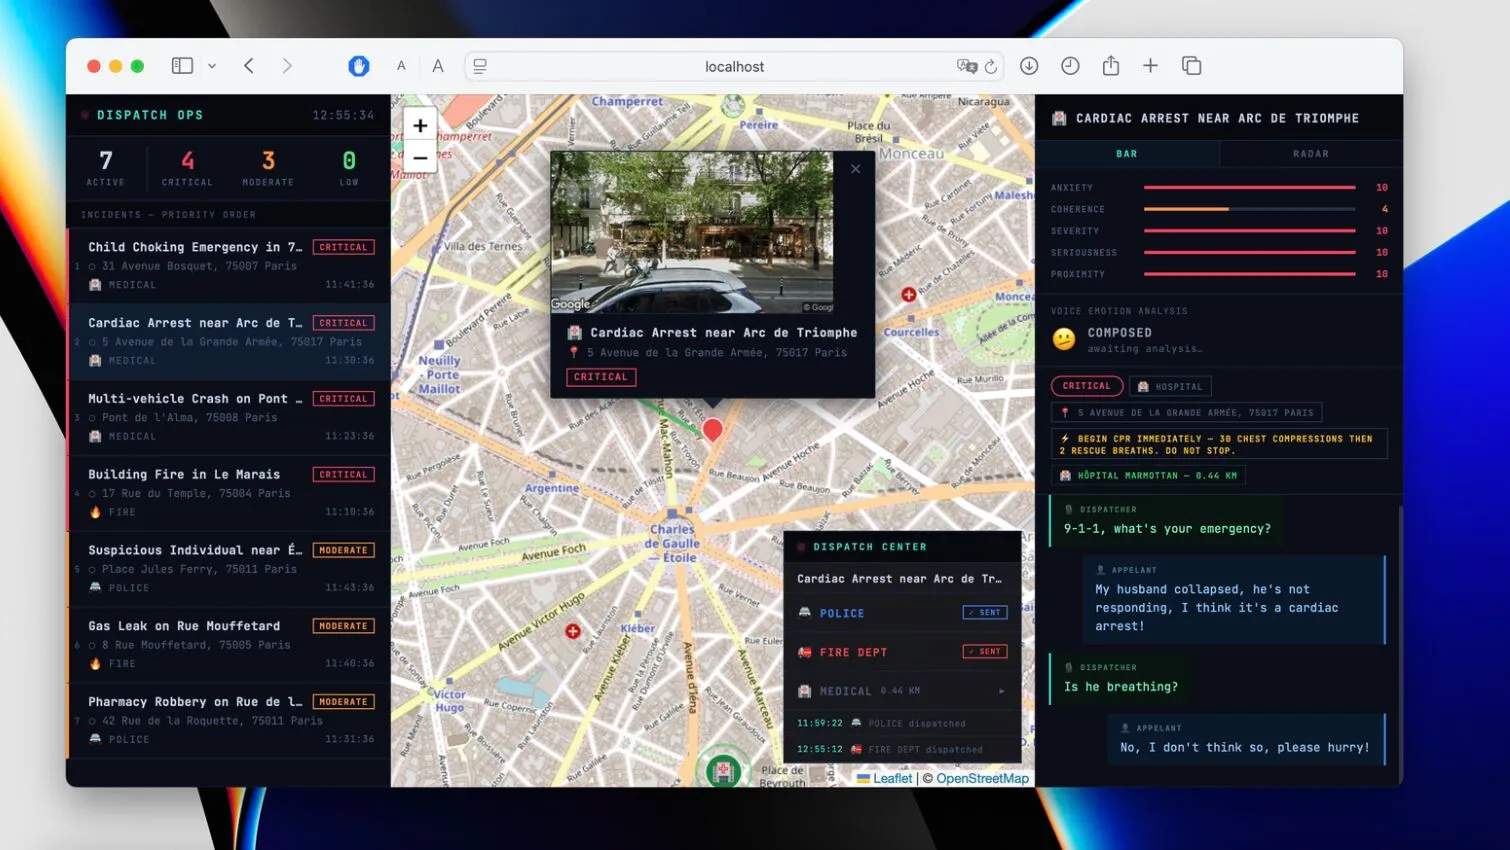Viewport: 1510px width, 850px height.
Task: Click hospital cross marker near Rue de Courcelles
Action: tap(908, 294)
